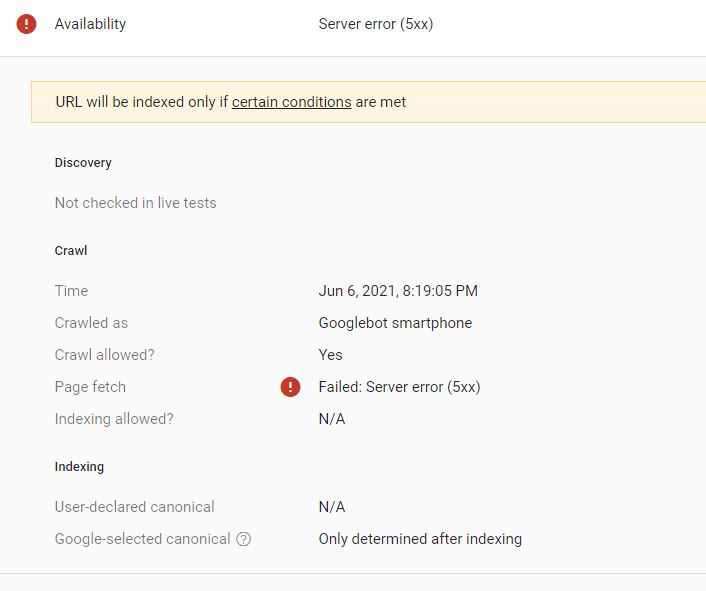Click the red error icon beside Page fetch
Image resolution: width=706 pixels, height=591 pixels.
[290, 387]
